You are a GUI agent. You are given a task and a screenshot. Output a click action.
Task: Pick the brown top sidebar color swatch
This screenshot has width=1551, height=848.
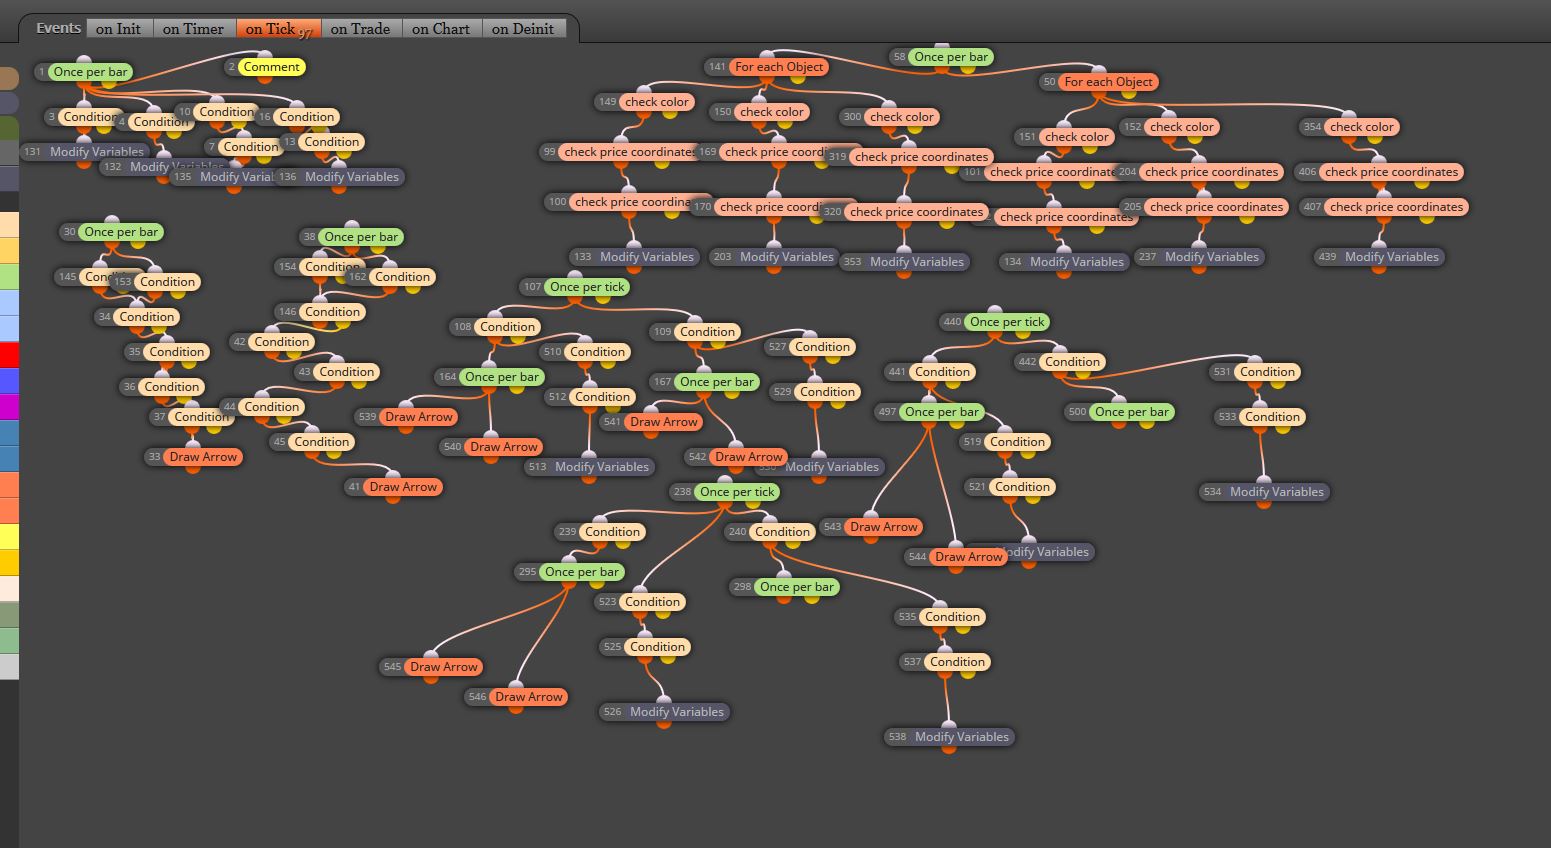pyautogui.click(x=9, y=78)
